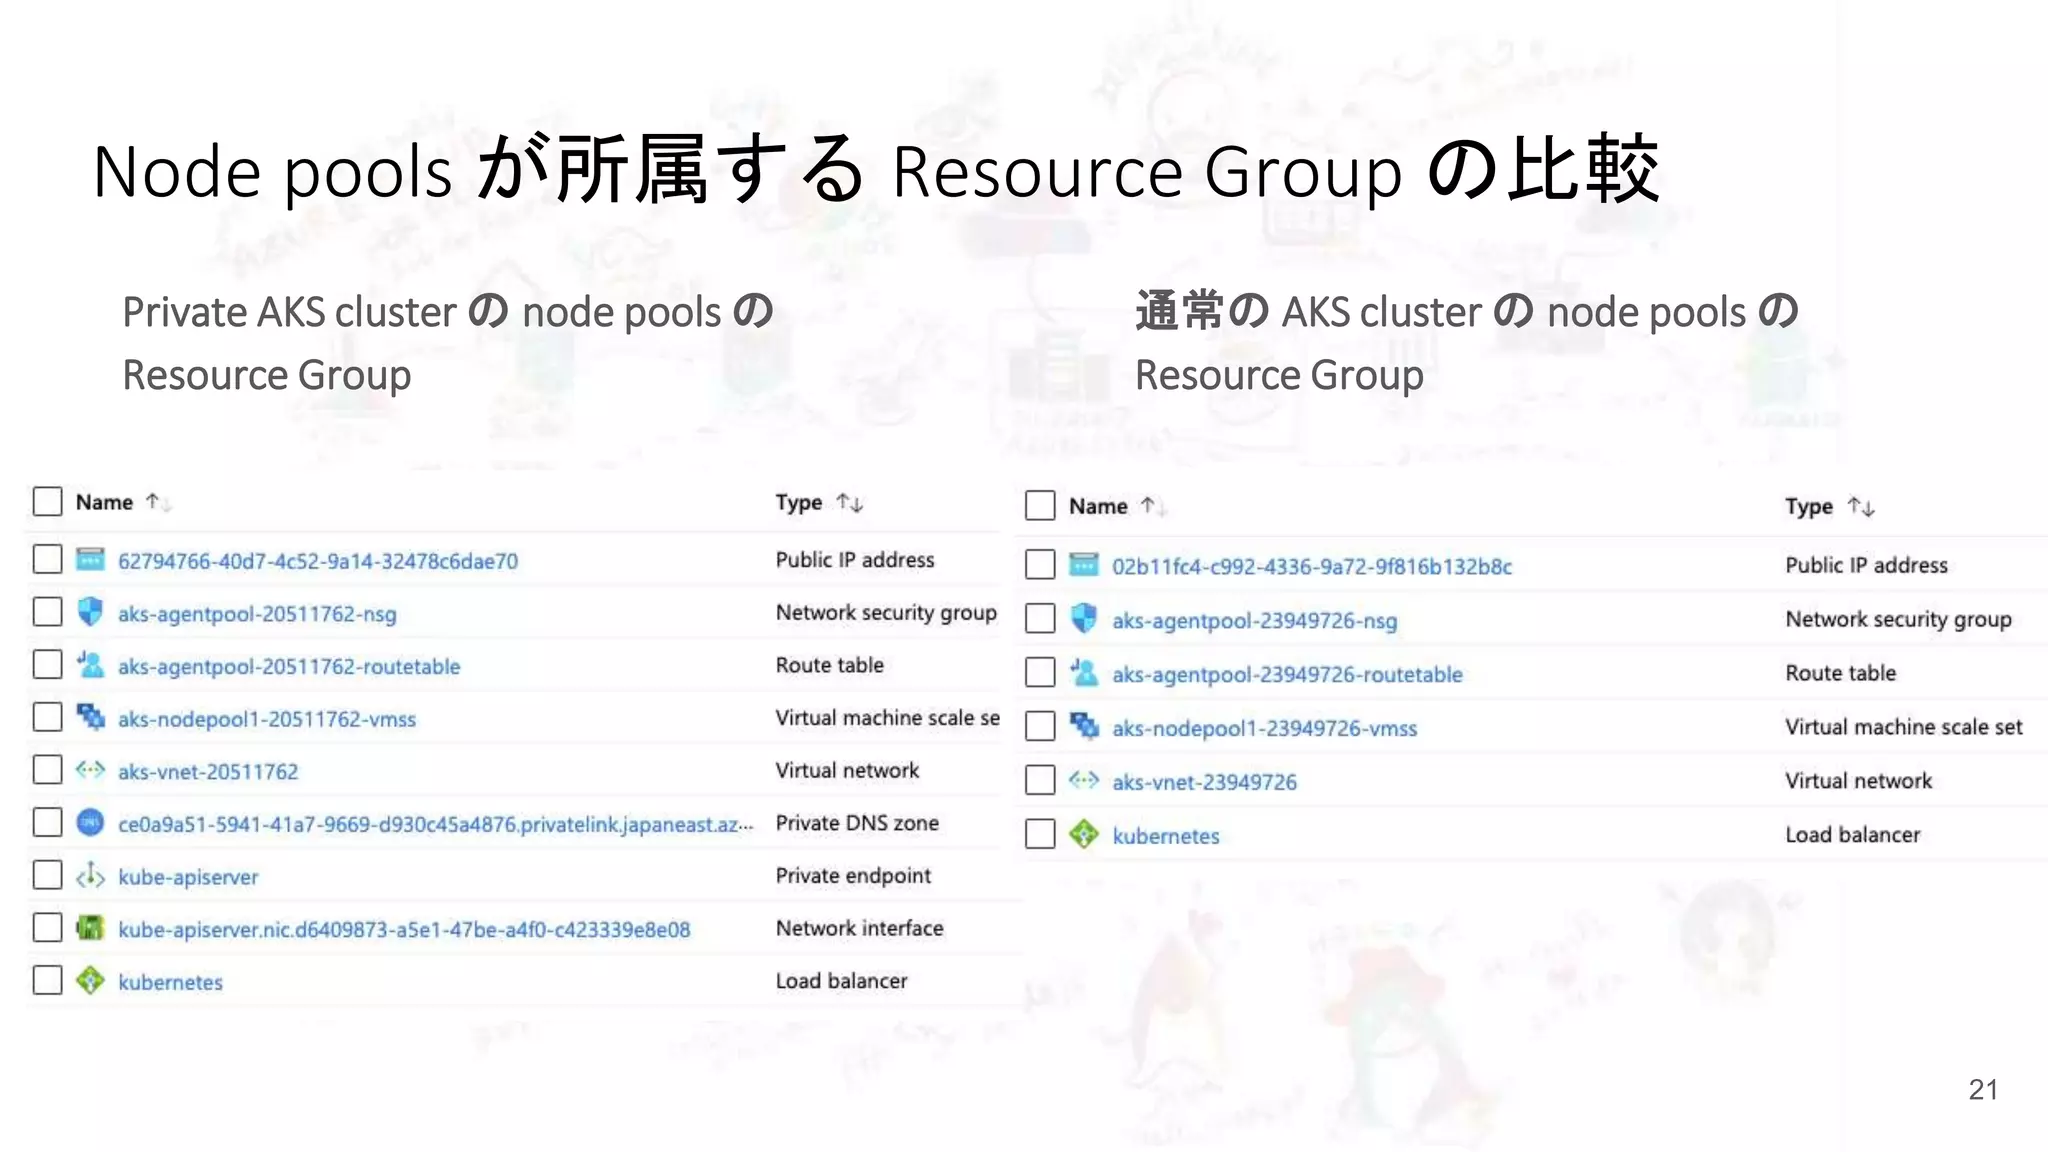Click 'Virtual machine scale set' cell in right table

tap(1904, 727)
